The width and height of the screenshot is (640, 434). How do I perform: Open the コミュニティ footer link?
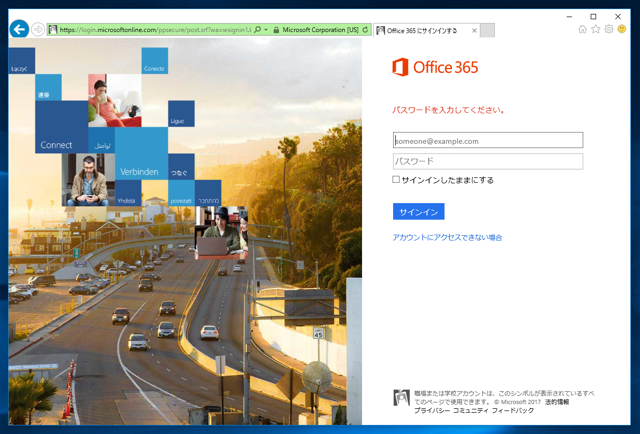(x=471, y=411)
